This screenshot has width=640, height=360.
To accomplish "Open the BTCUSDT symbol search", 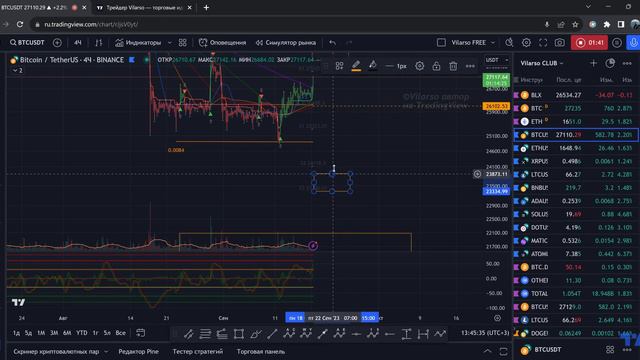I will click(27, 42).
